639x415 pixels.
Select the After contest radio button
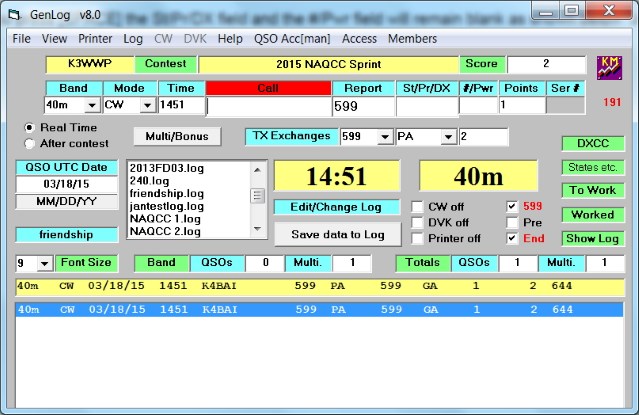(x=29, y=144)
